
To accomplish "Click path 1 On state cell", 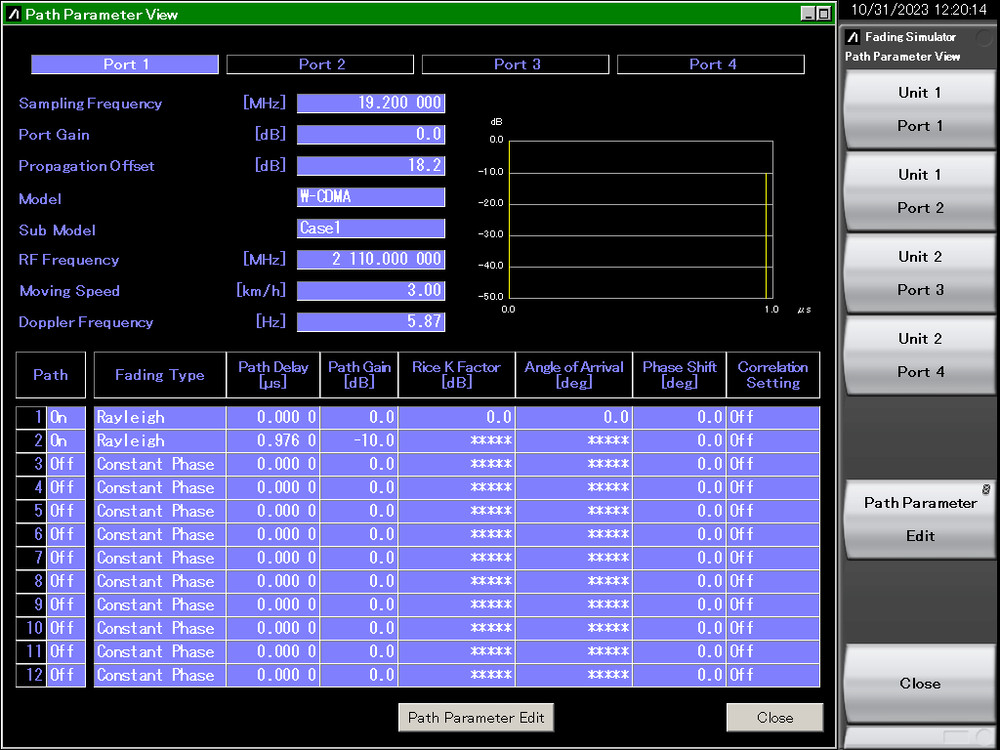I will [x=66, y=418].
